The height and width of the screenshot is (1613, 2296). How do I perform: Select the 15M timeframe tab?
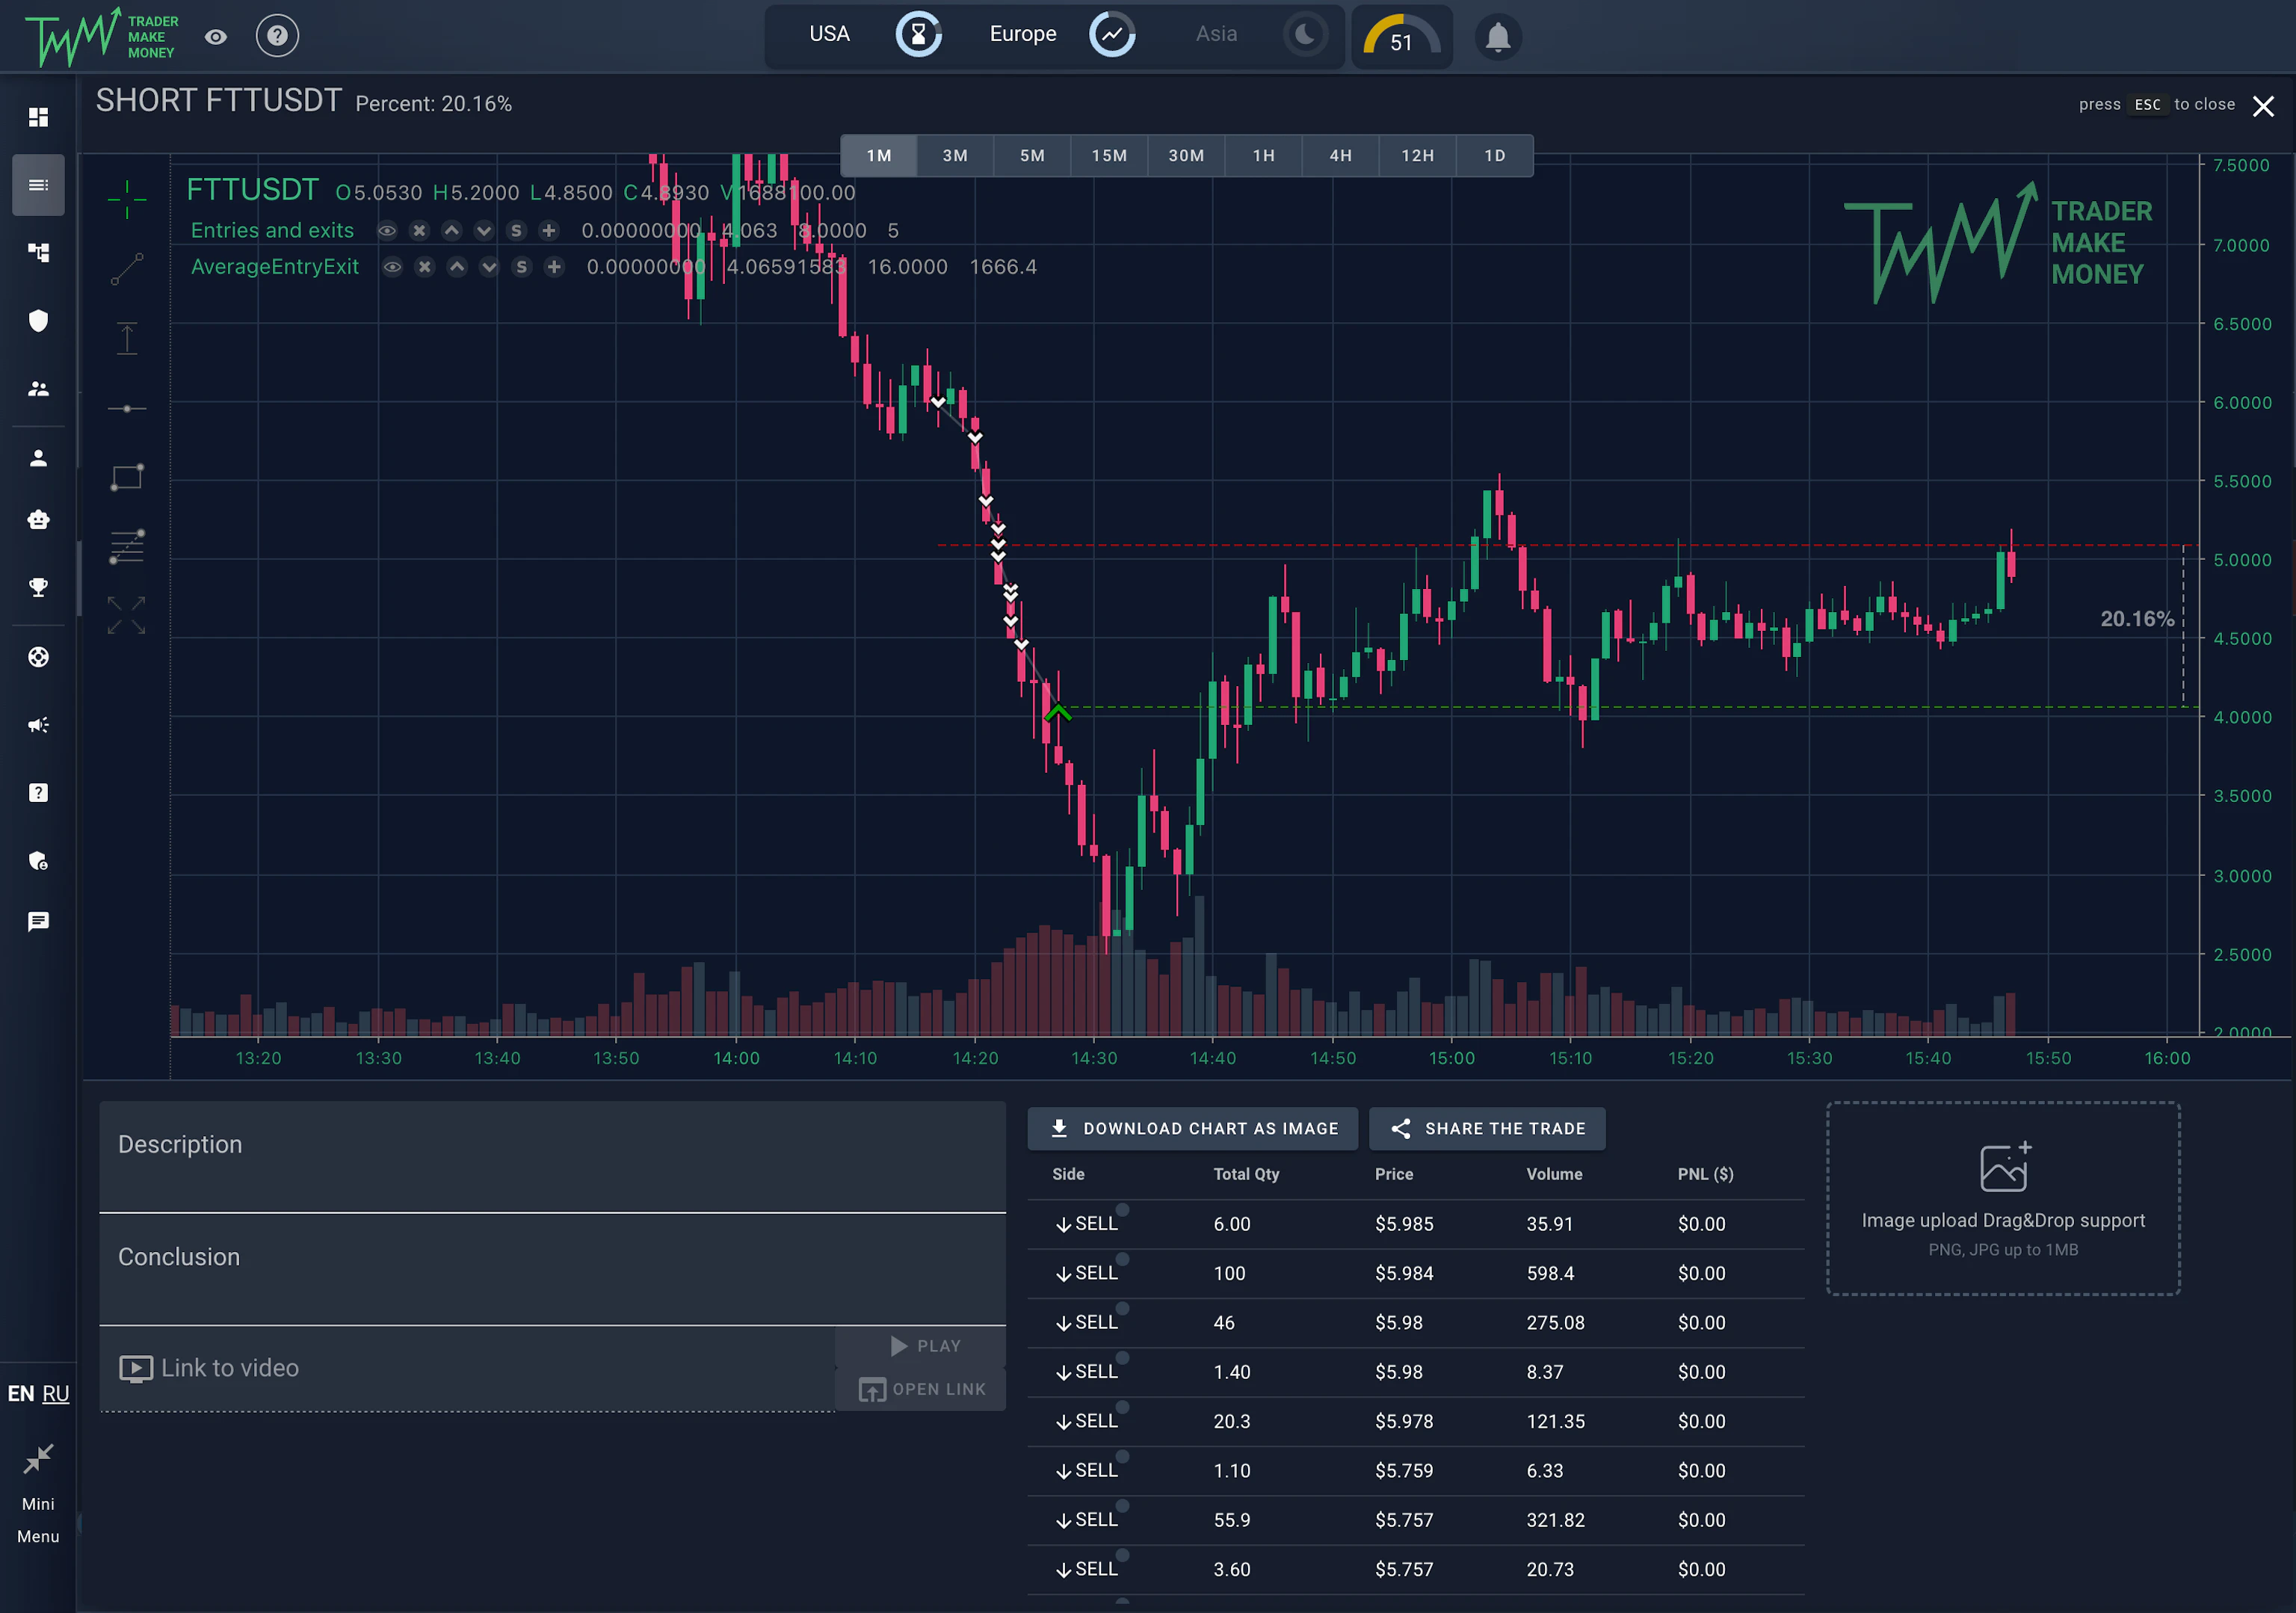tap(1109, 155)
